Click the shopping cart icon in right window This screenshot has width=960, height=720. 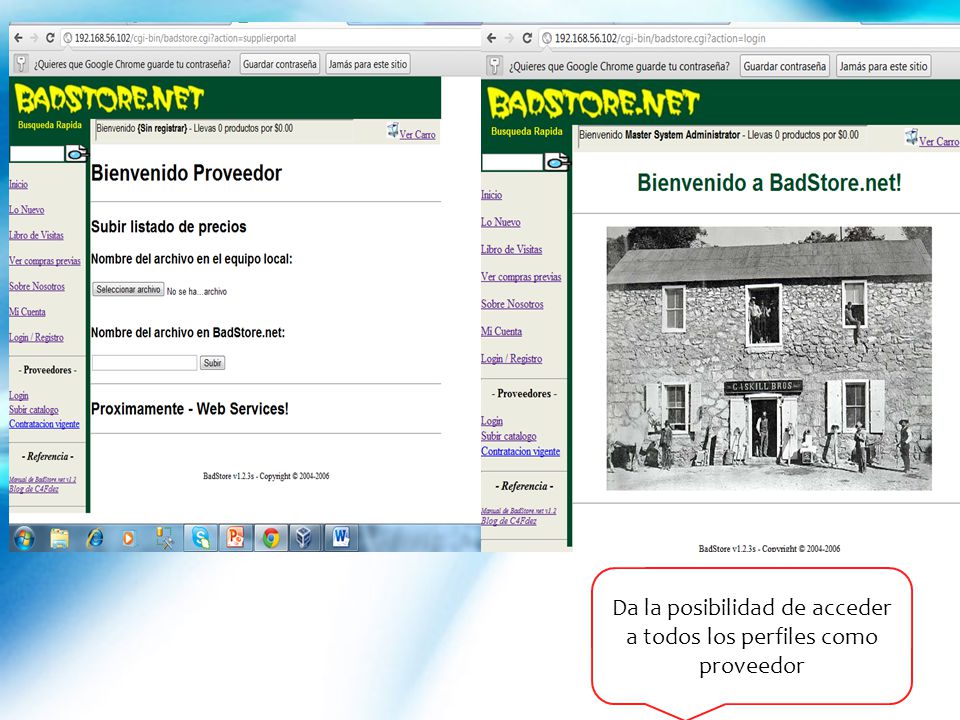[x=912, y=137]
